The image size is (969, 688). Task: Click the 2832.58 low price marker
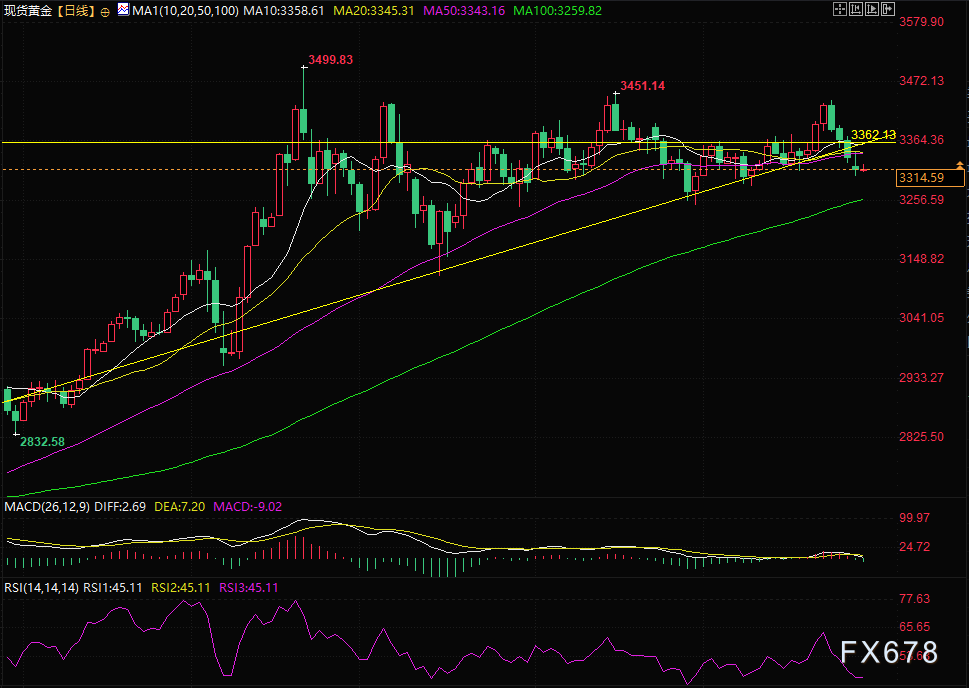click(x=42, y=441)
